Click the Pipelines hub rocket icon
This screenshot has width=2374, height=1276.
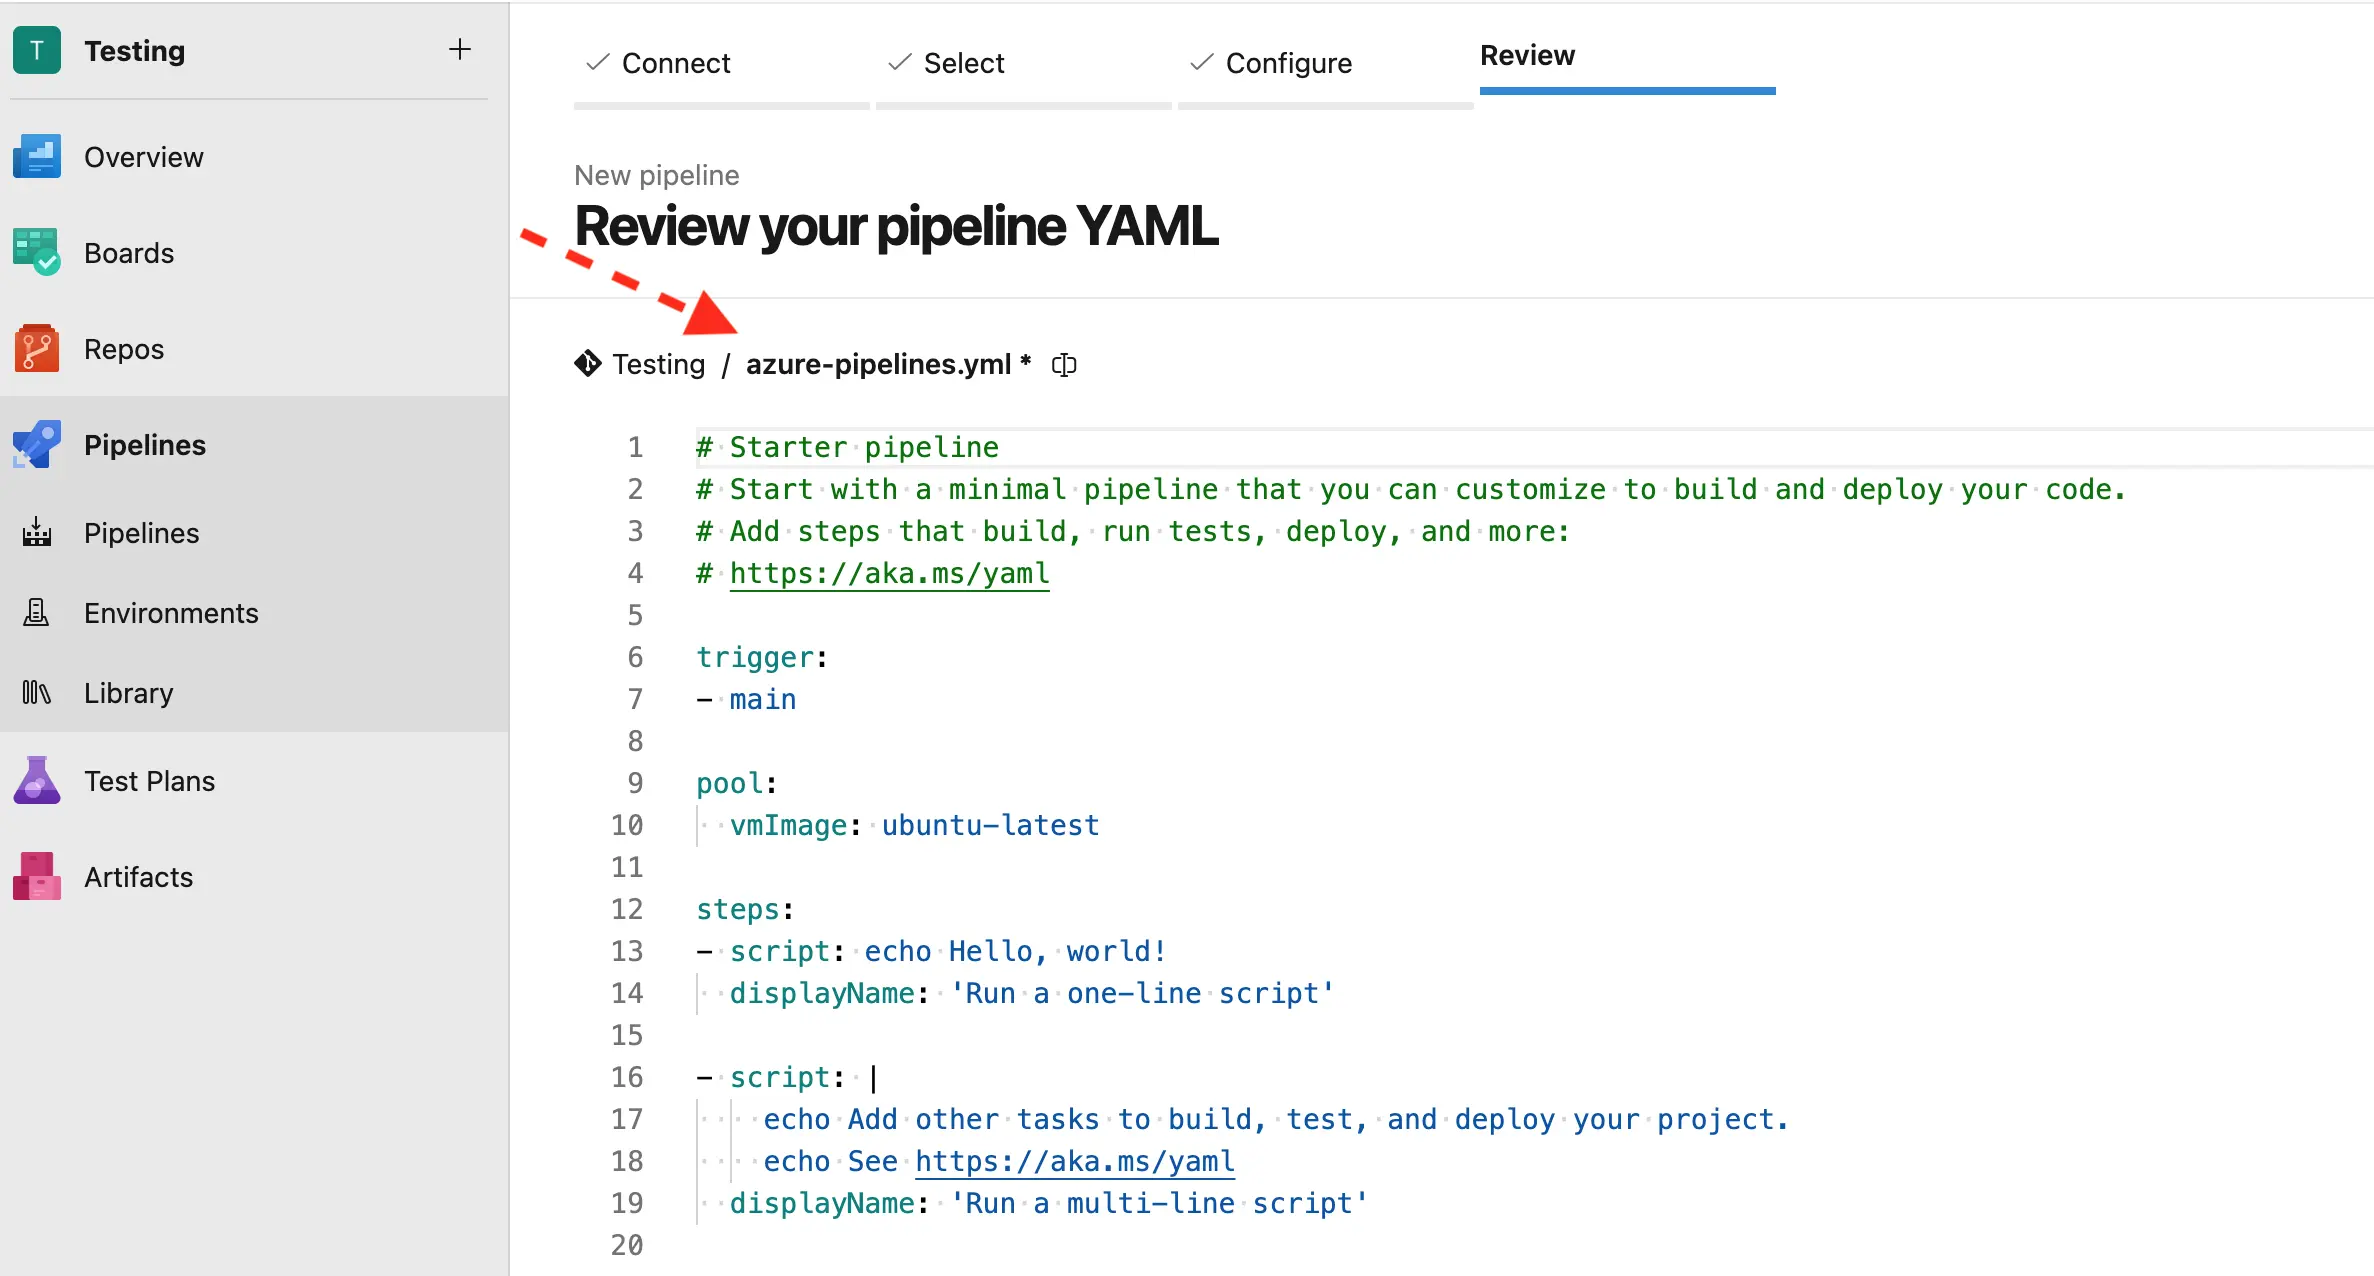pyautogui.click(x=37, y=445)
